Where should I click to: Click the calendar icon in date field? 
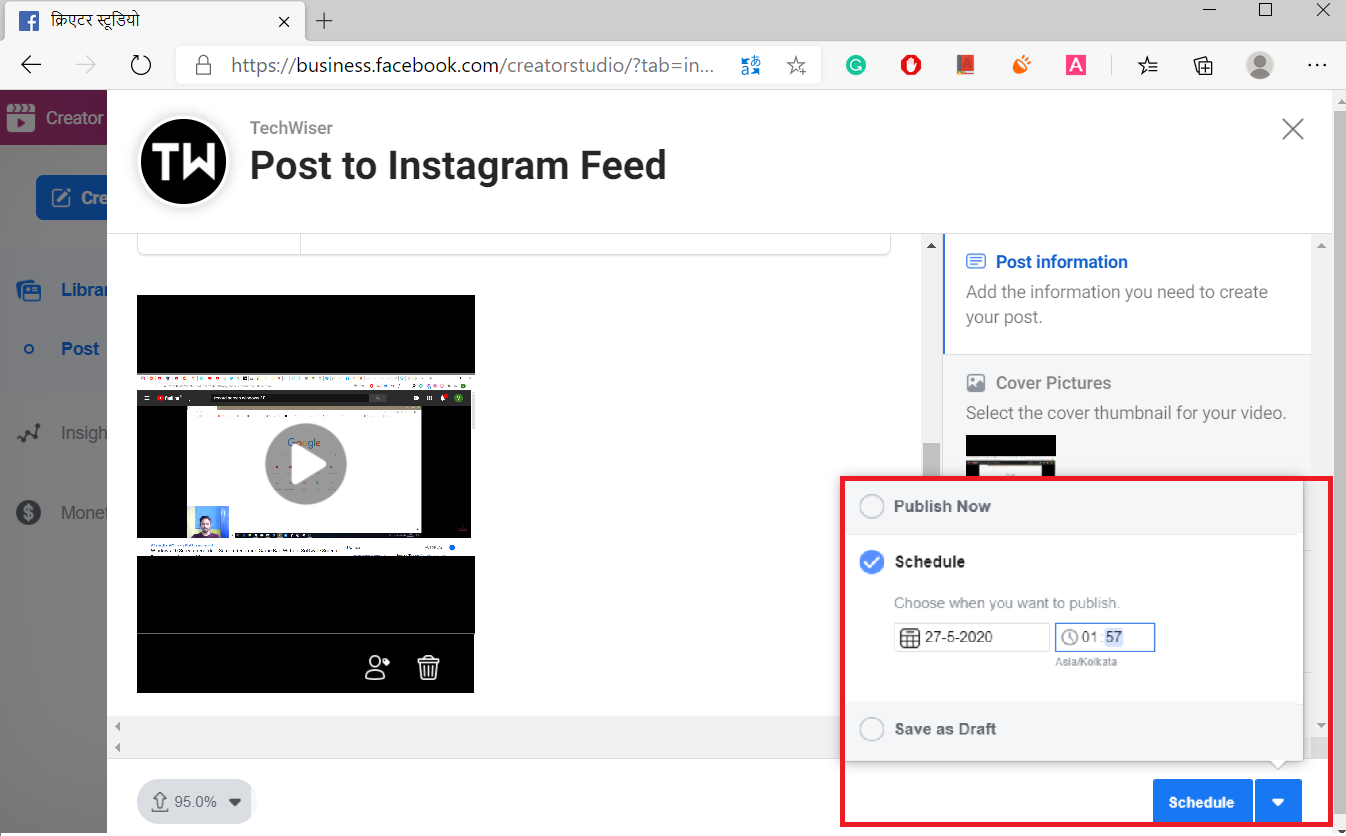point(909,638)
